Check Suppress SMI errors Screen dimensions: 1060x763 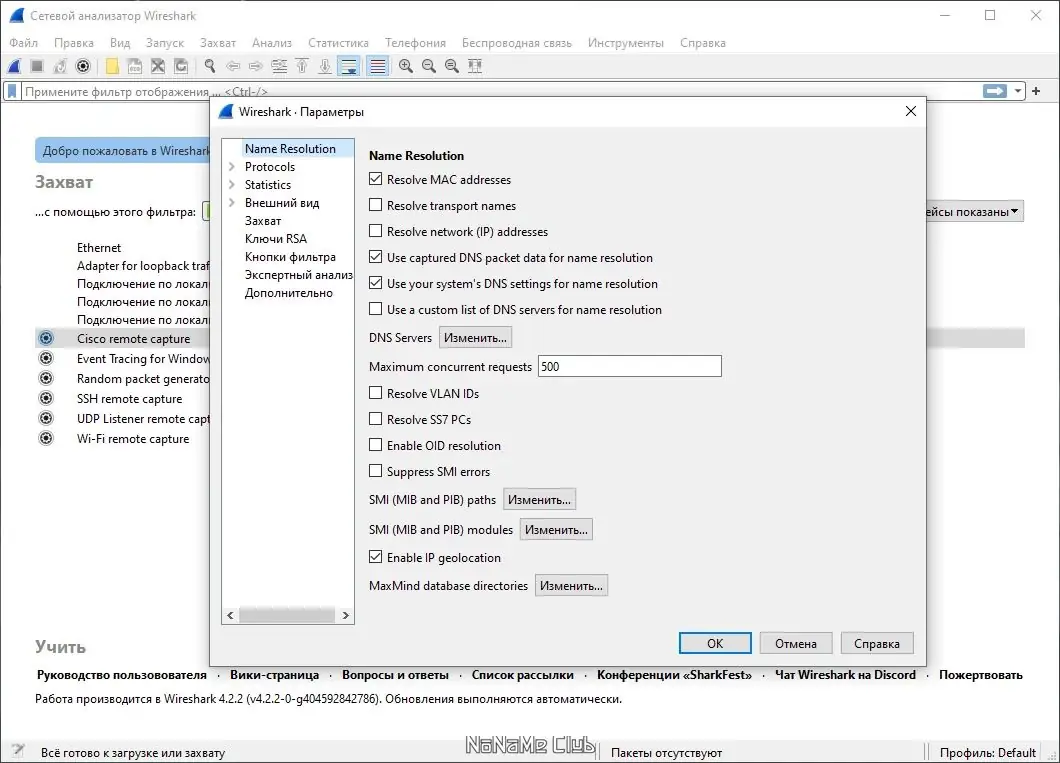(376, 471)
